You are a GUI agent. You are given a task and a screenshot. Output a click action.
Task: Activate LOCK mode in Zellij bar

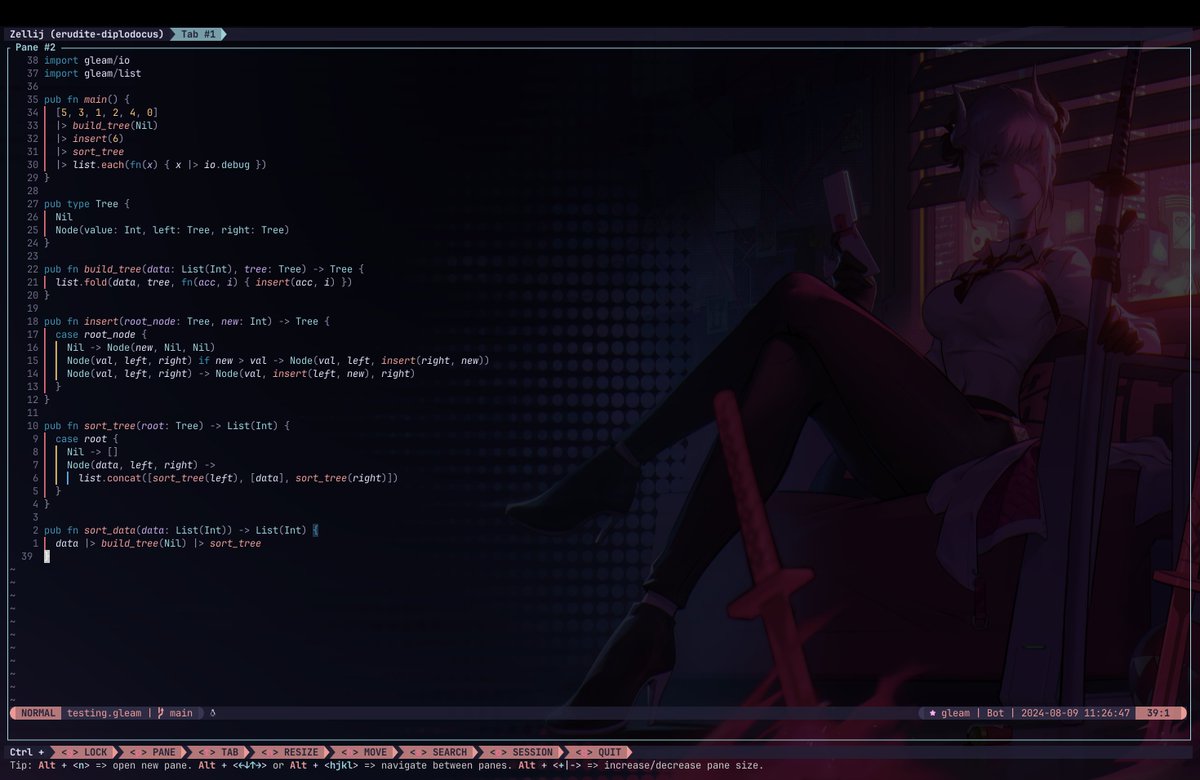tap(83, 752)
